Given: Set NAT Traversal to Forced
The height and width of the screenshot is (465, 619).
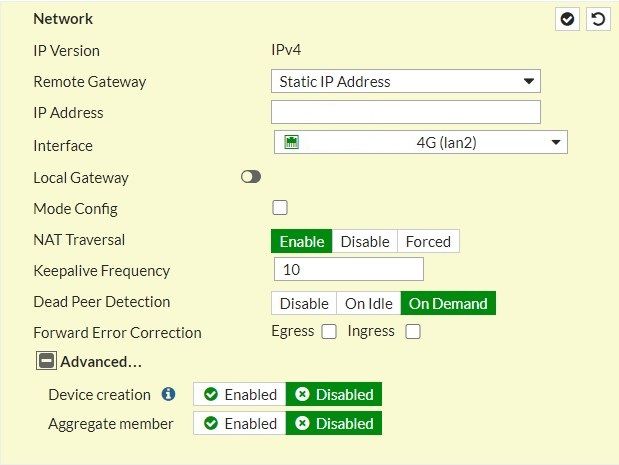Looking at the screenshot, I should [428, 241].
